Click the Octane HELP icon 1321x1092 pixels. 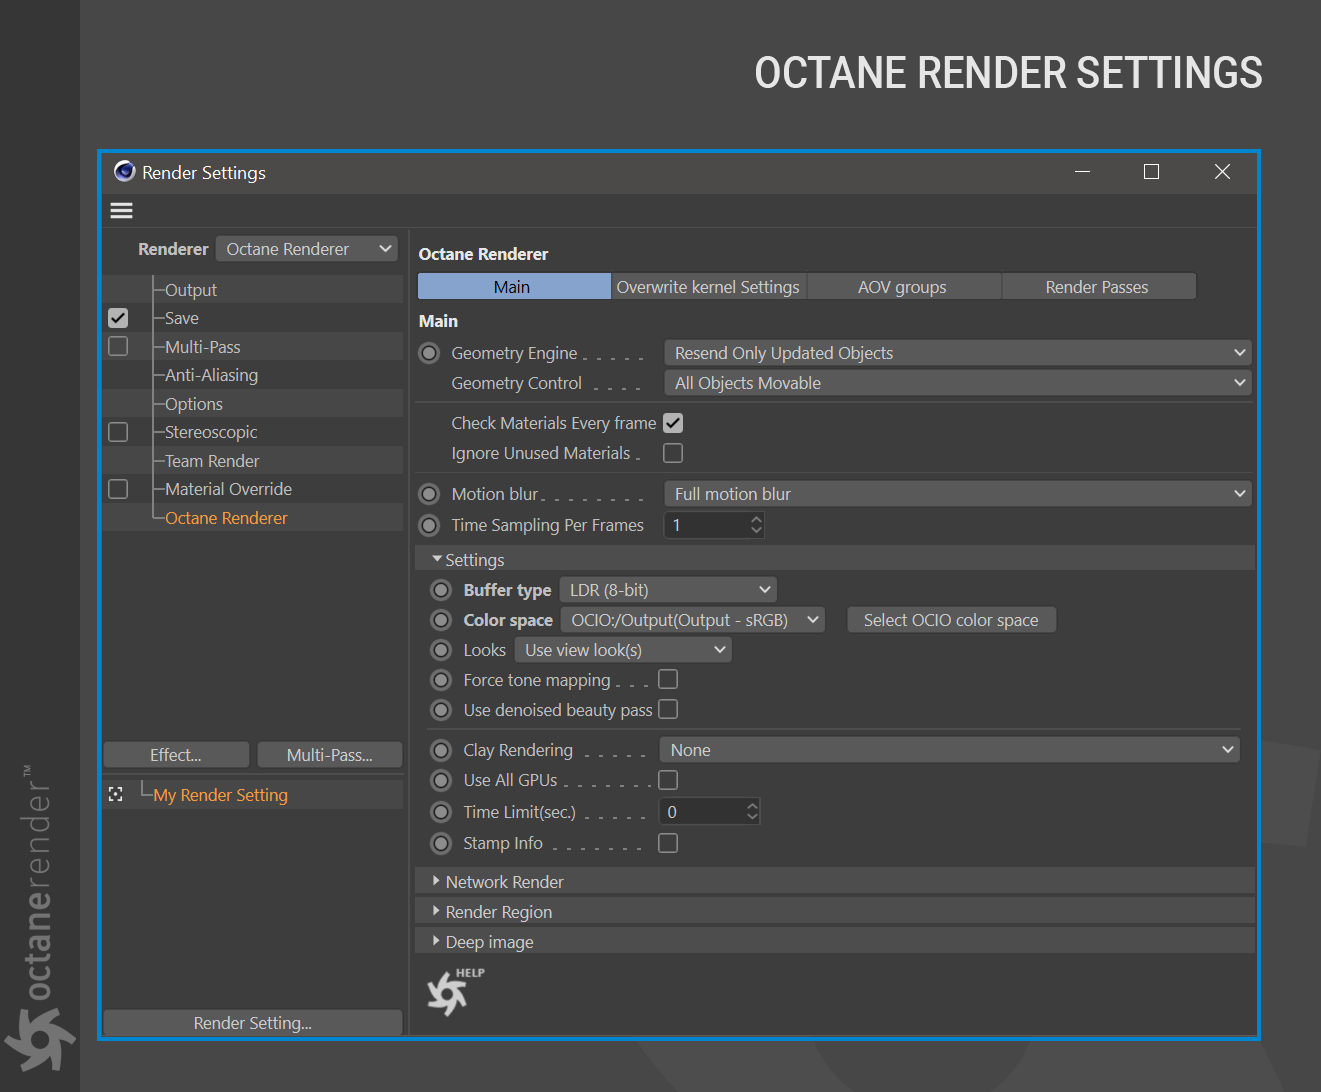455,991
